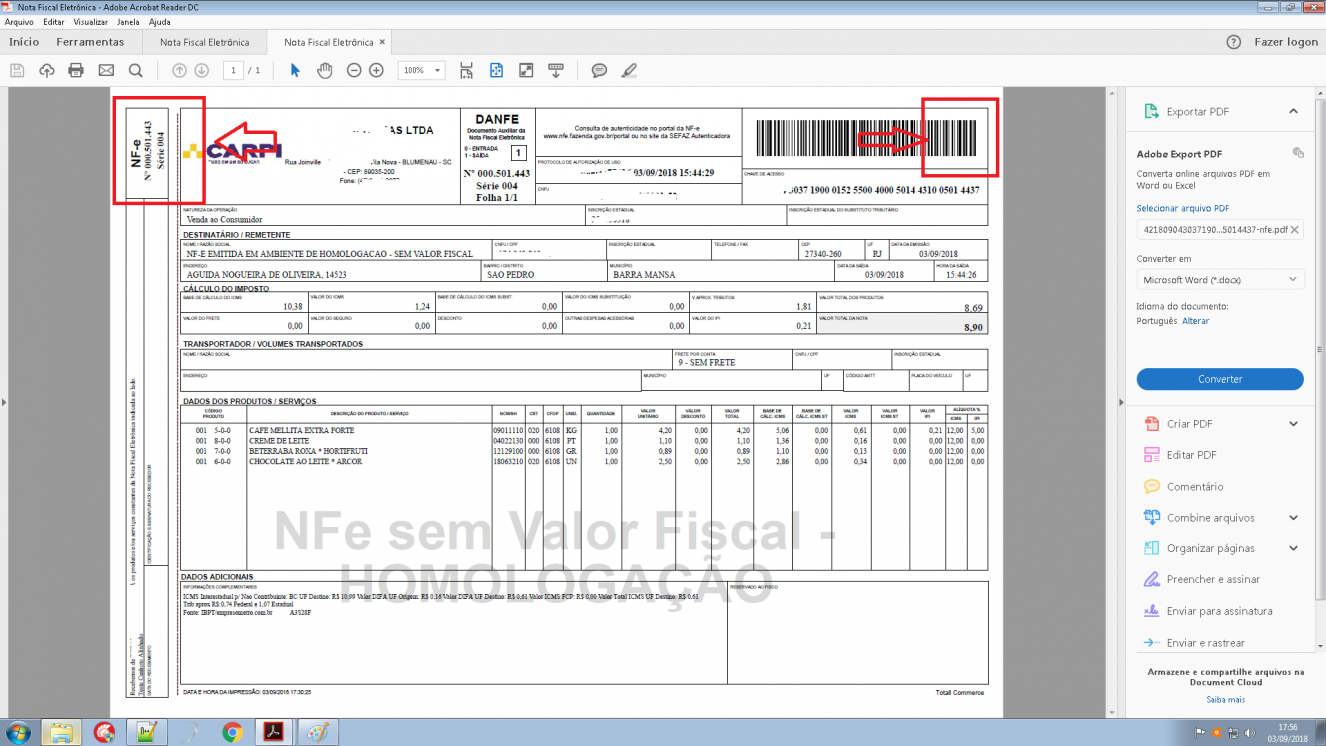This screenshot has width=1326, height=746.
Task: Choose the selection arrow tool
Action: pyautogui.click(x=295, y=70)
